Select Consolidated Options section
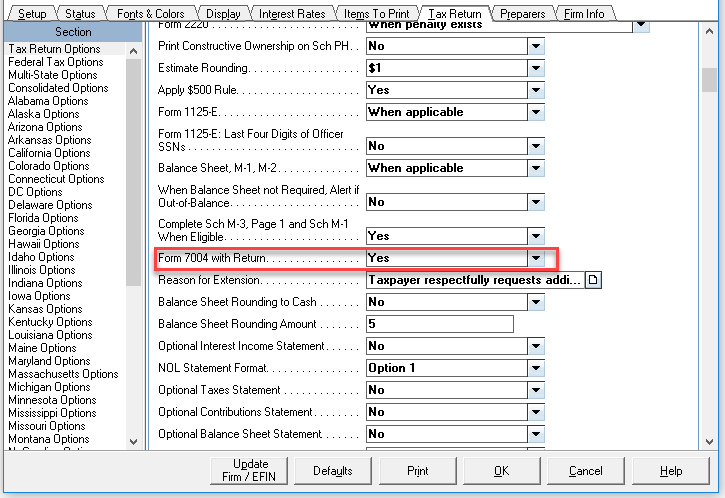The image size is (725, 498). point(58,88)
